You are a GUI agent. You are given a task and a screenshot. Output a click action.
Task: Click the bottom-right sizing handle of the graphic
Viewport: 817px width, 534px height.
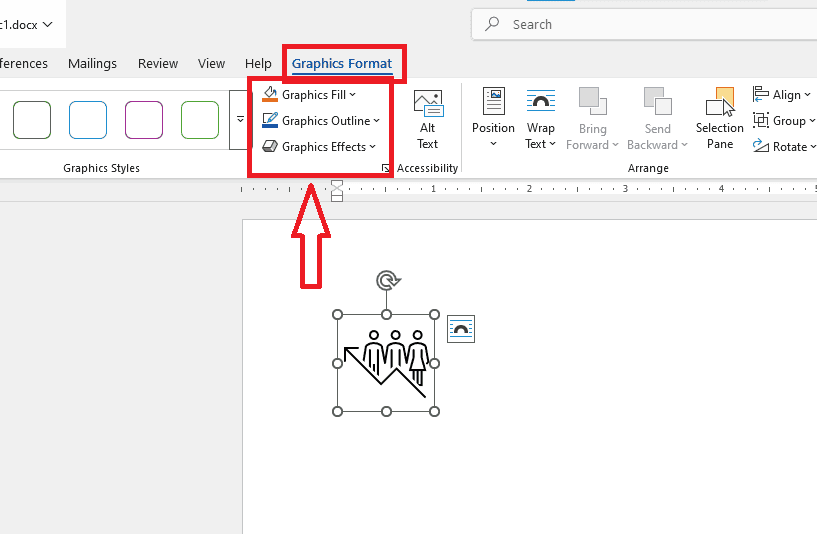(x=434, y=412)
